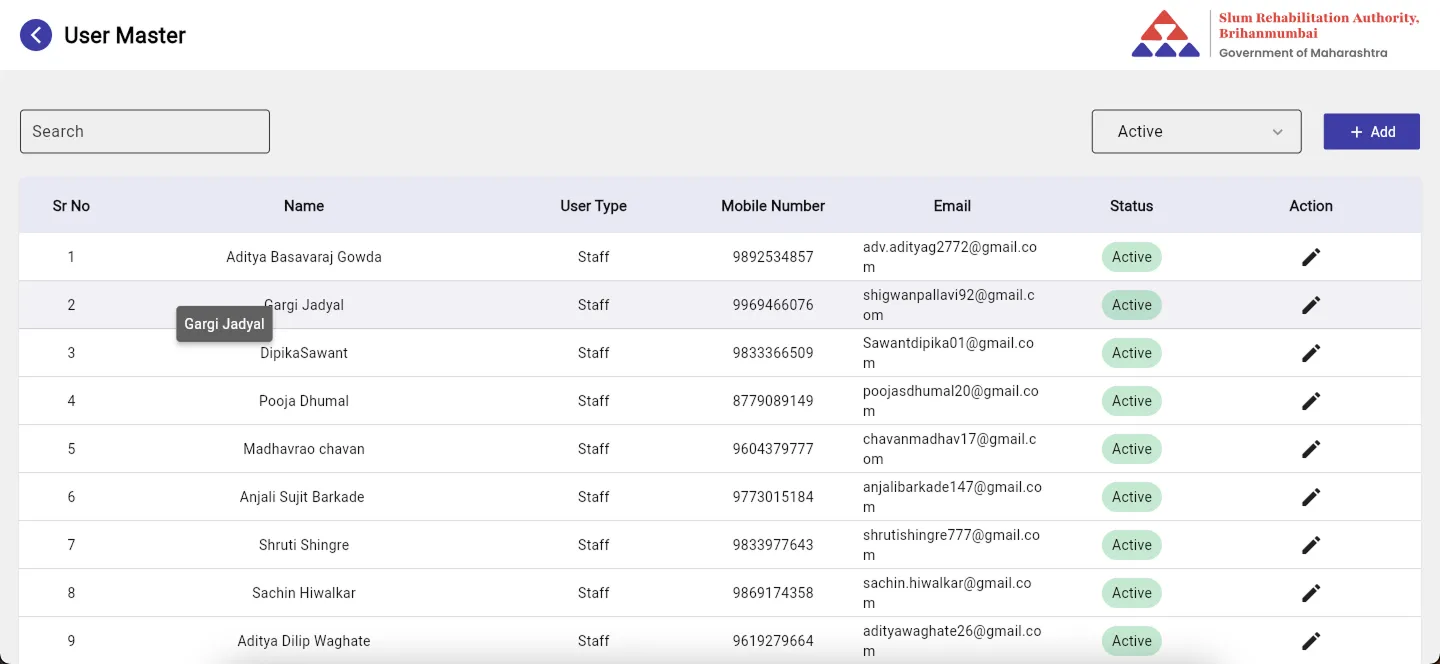The image size is (1440, 664).
Task: Click shigwanpallavi92@gmail.com email address
Action: pos(951,305)
